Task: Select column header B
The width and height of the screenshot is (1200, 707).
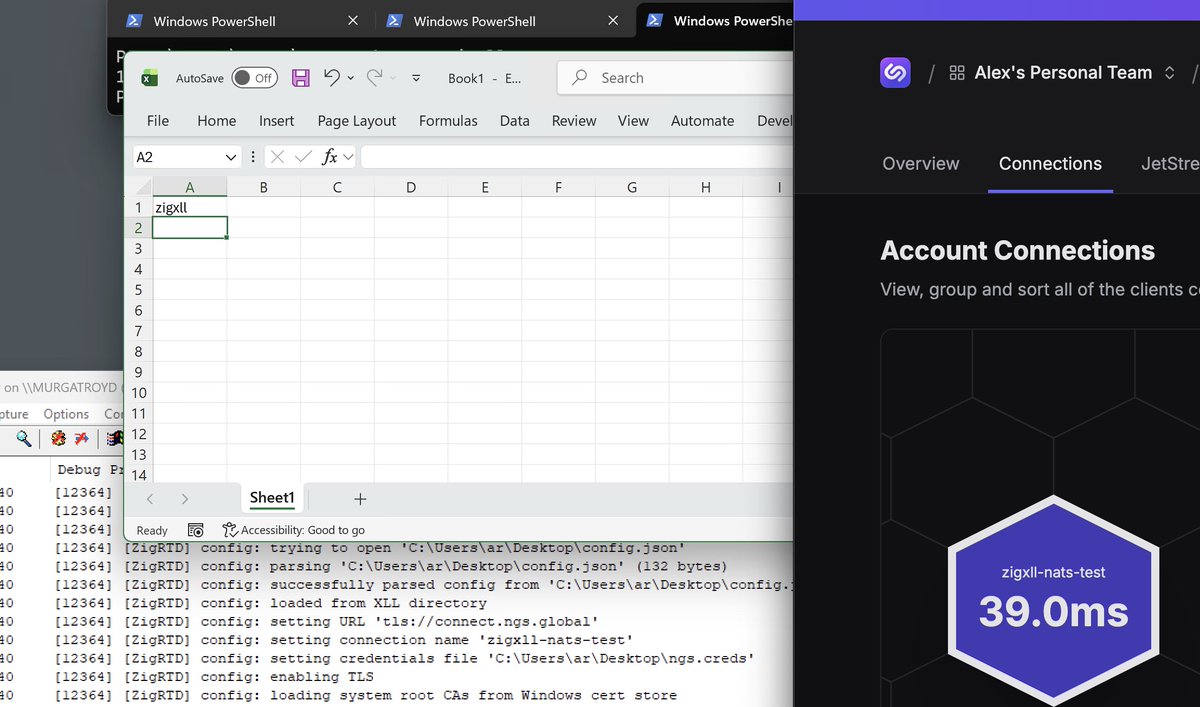Action: tap(264, 187)
